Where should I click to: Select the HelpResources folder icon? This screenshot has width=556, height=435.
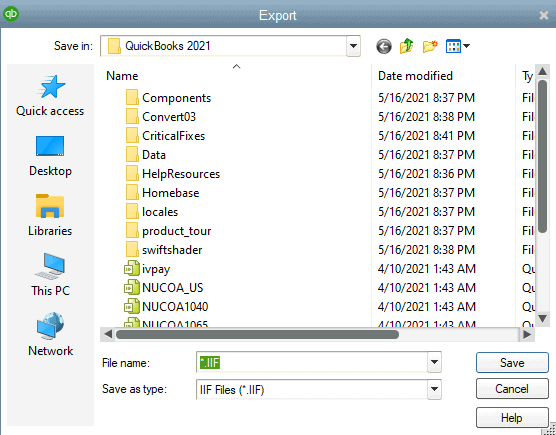point(132,174)
